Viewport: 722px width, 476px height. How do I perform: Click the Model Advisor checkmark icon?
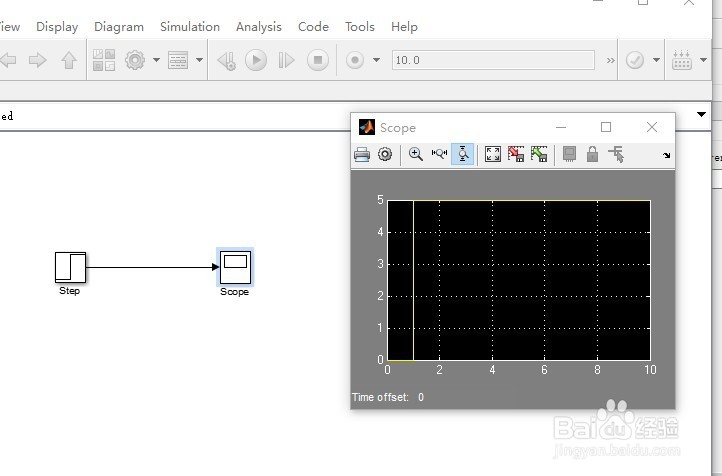[x=635, y=60]
